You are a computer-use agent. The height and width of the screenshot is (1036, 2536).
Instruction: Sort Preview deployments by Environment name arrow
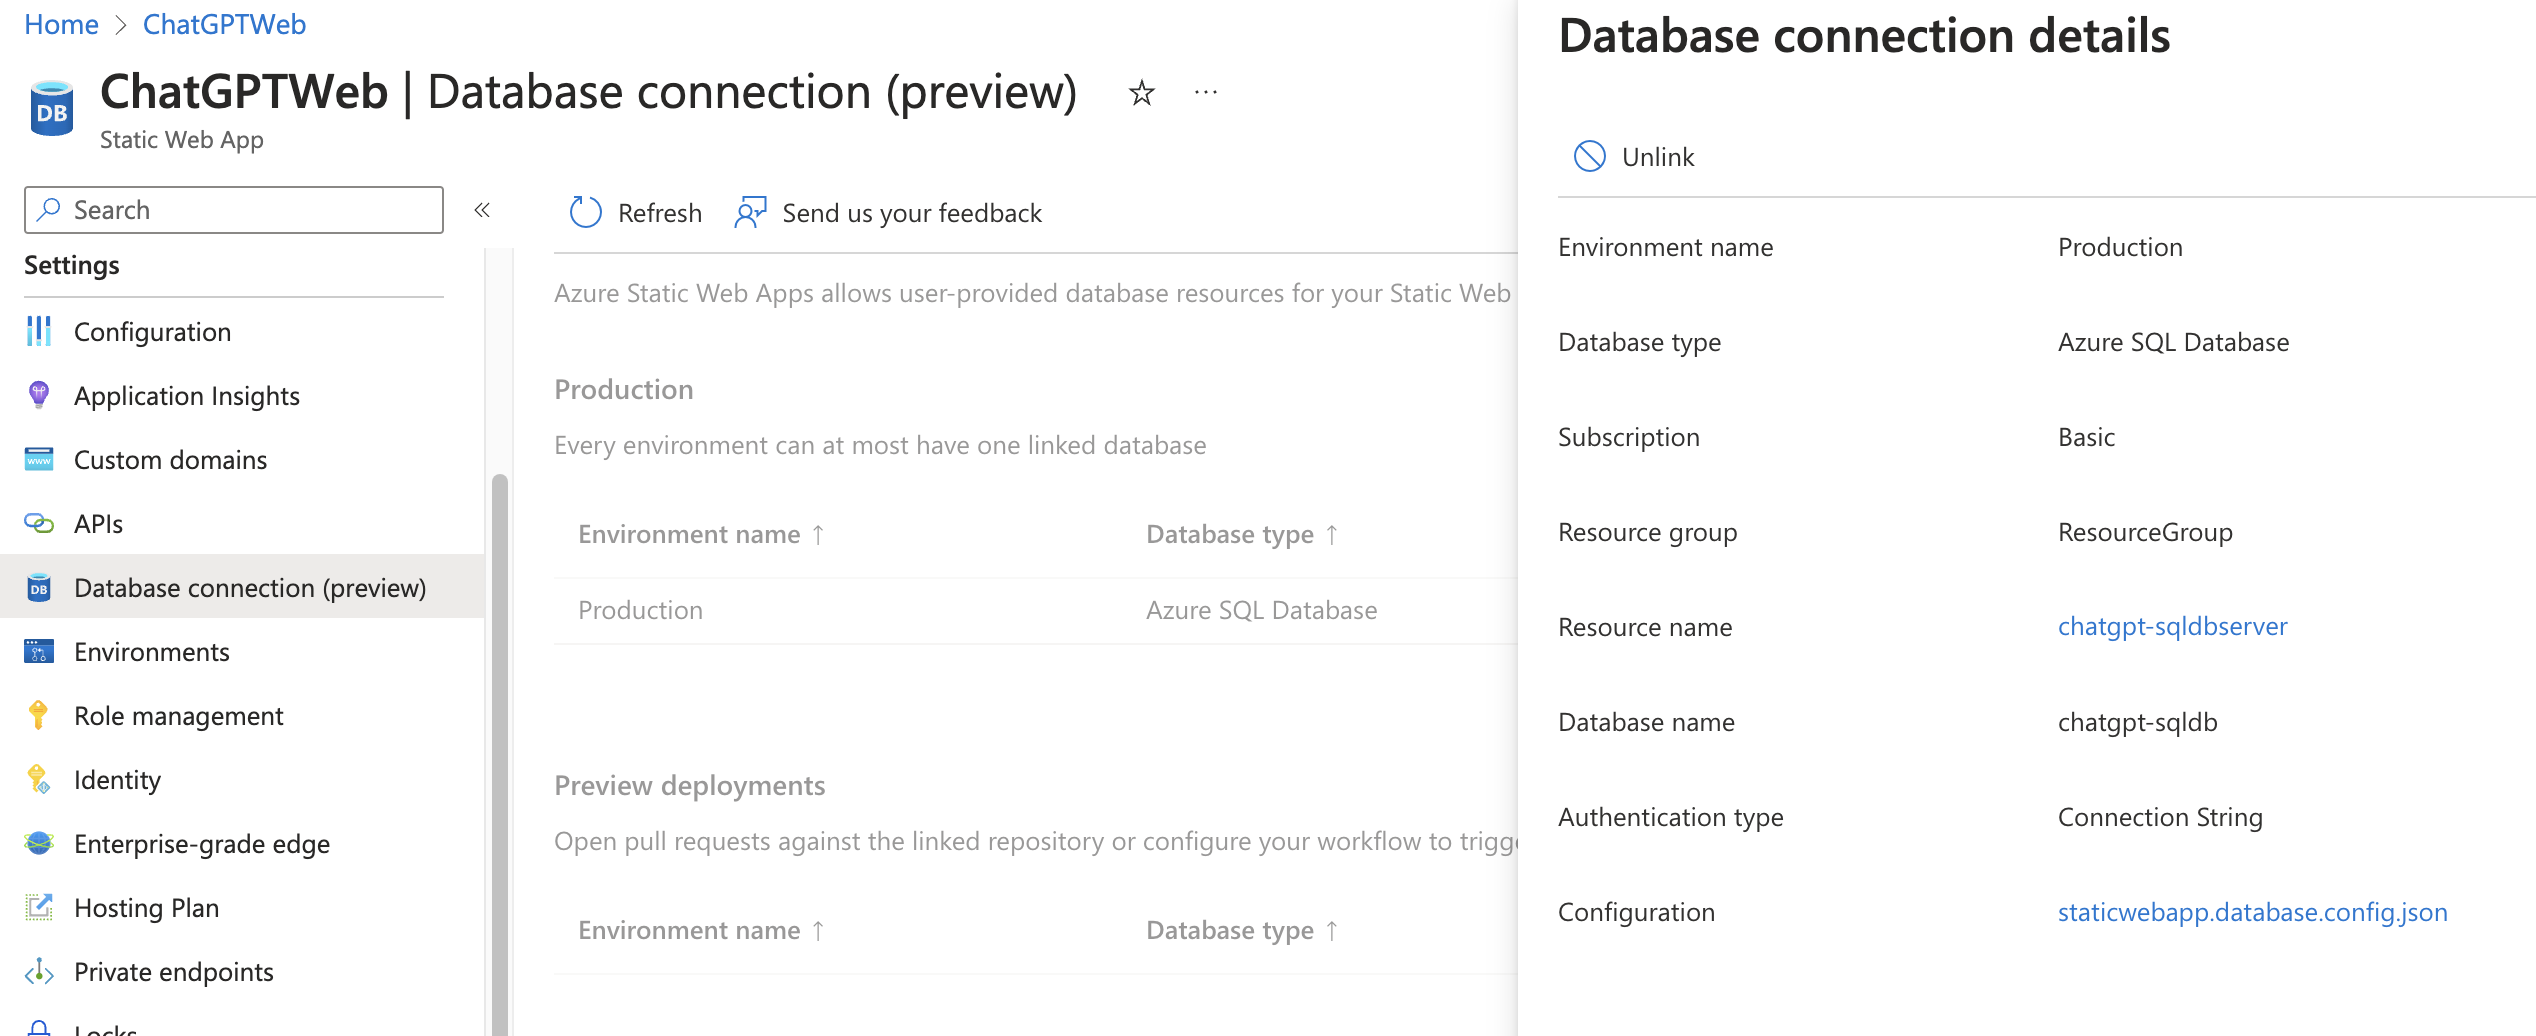(x=818, y=931)
